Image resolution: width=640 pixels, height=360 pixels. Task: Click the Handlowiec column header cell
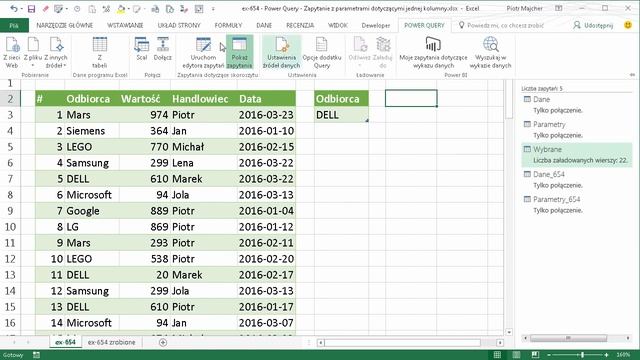(203, 99)
